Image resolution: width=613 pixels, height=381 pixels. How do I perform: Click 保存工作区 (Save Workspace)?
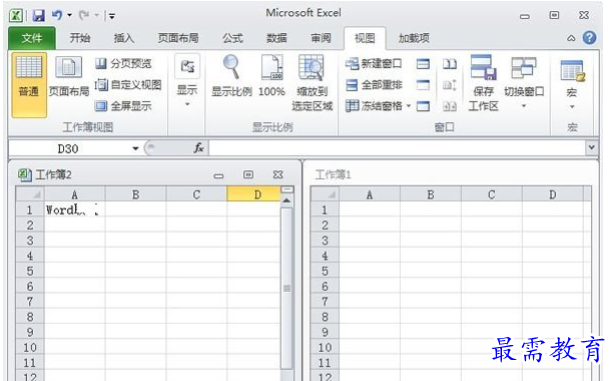(x=483, y=82)
